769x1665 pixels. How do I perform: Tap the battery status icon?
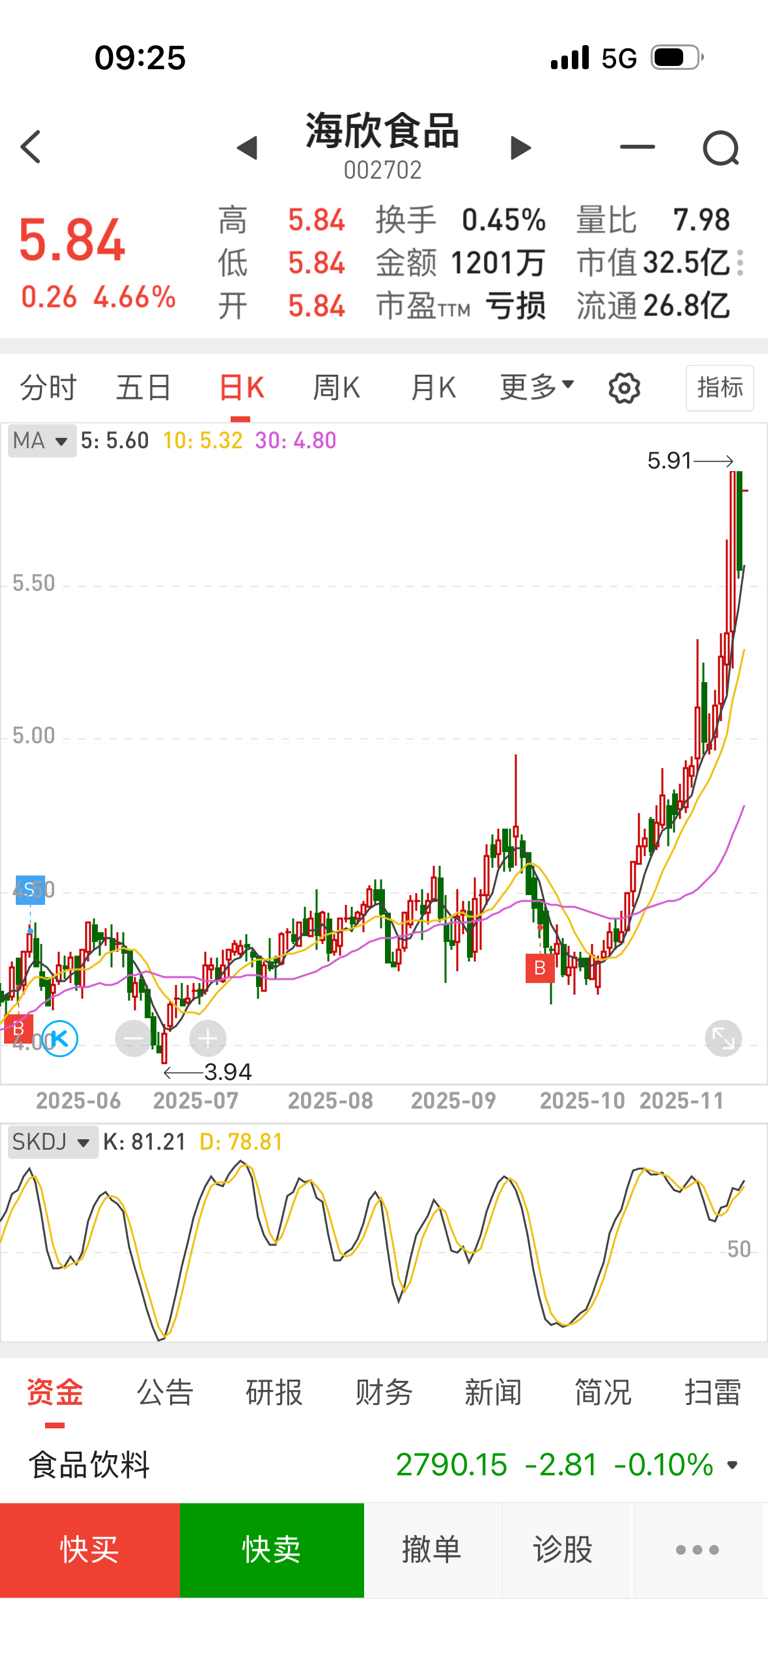tap(677, 58)
